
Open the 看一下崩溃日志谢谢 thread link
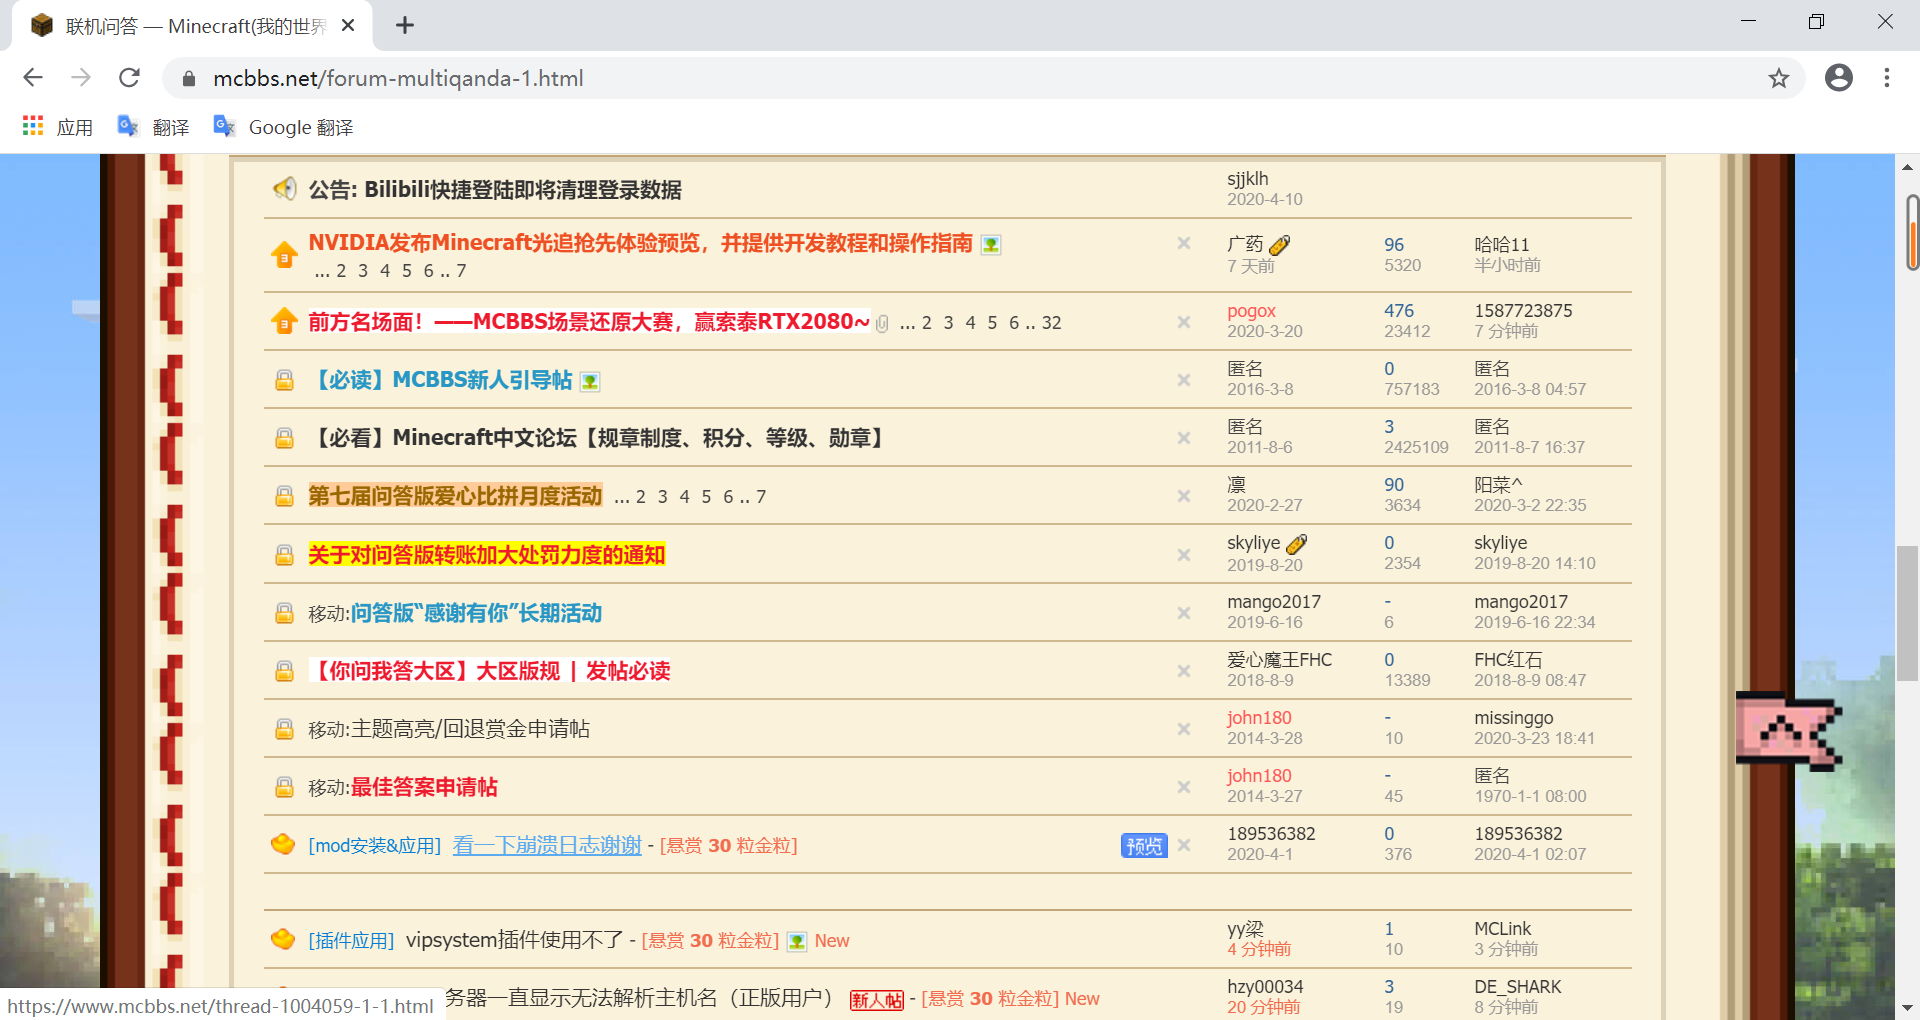[547, 846]
